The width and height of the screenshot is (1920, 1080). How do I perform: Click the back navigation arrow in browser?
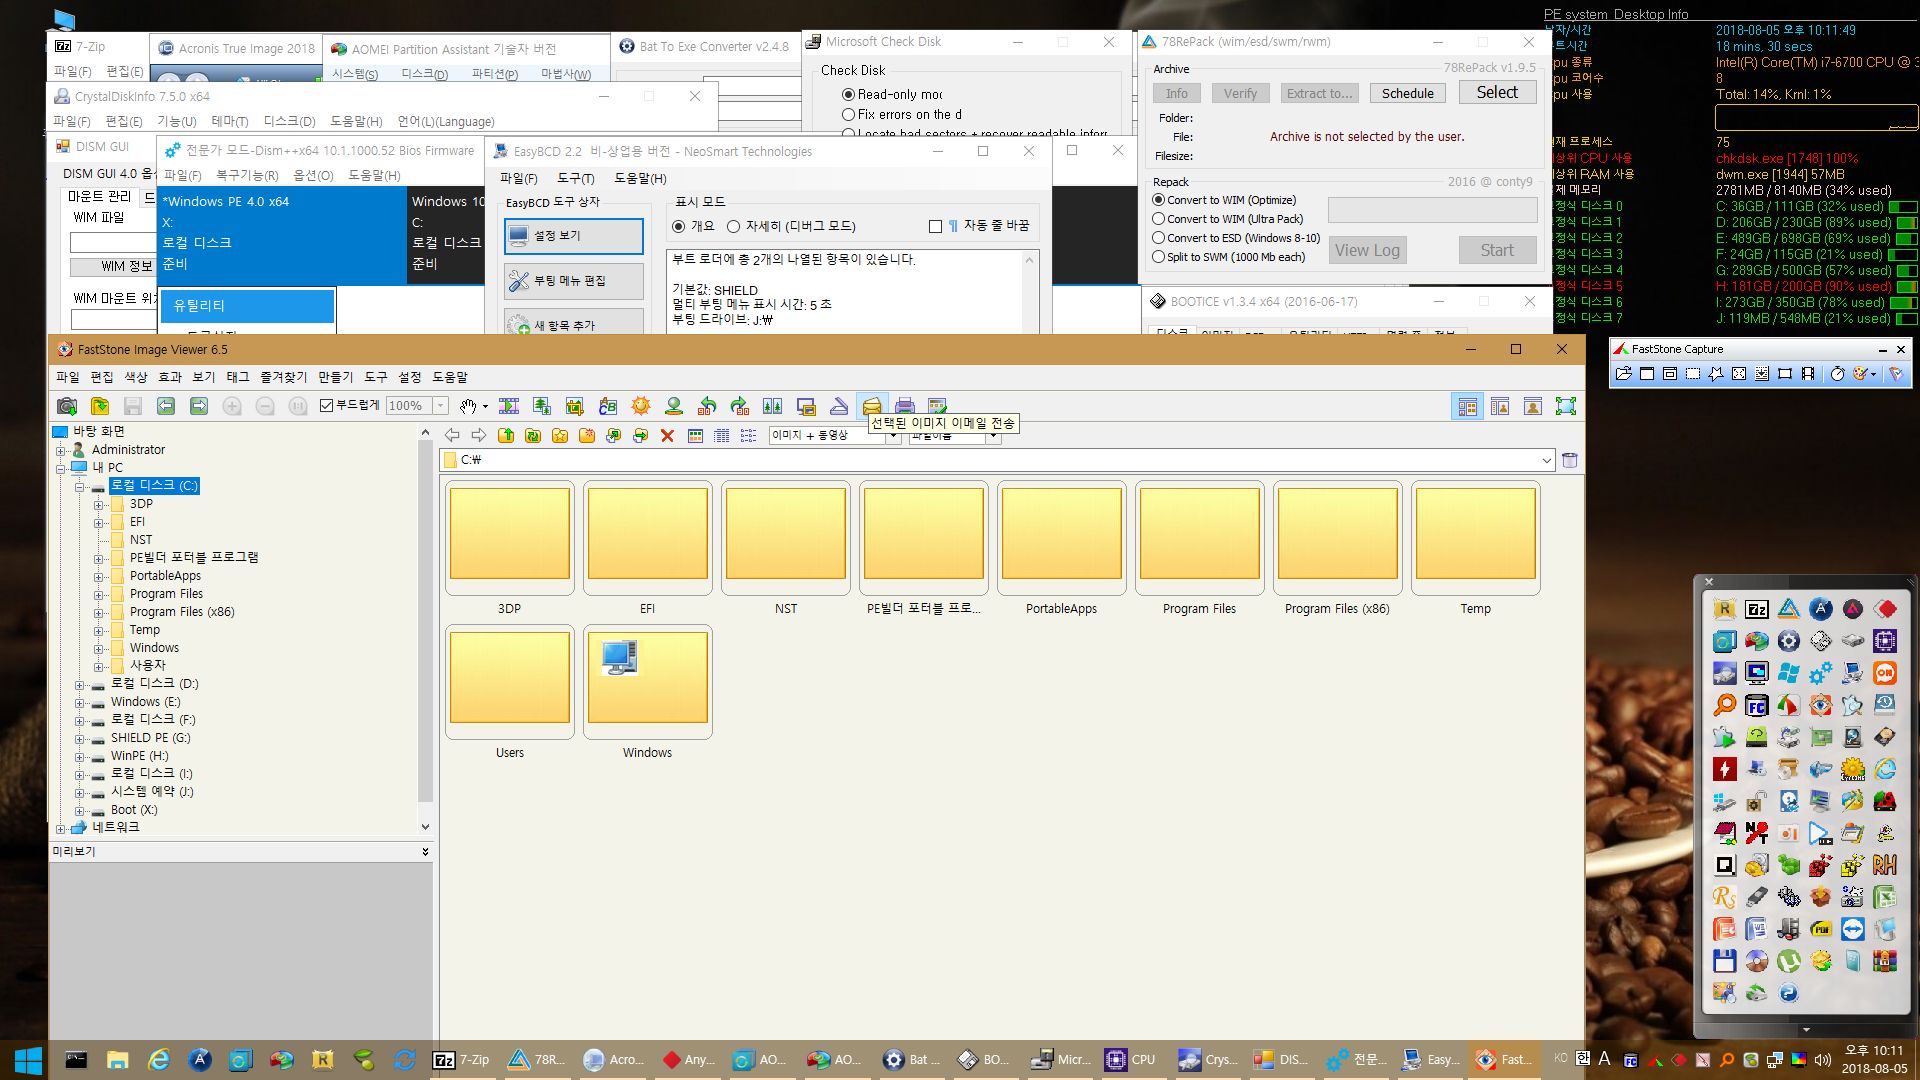[x=452, y=435]
